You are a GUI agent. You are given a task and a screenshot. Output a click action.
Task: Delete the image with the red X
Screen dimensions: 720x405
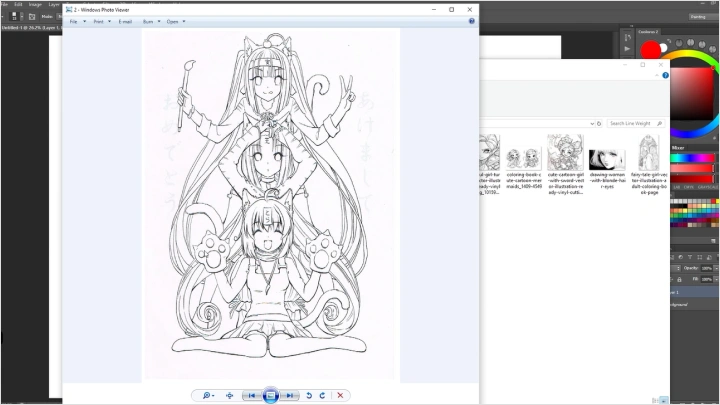click(340, 395)
